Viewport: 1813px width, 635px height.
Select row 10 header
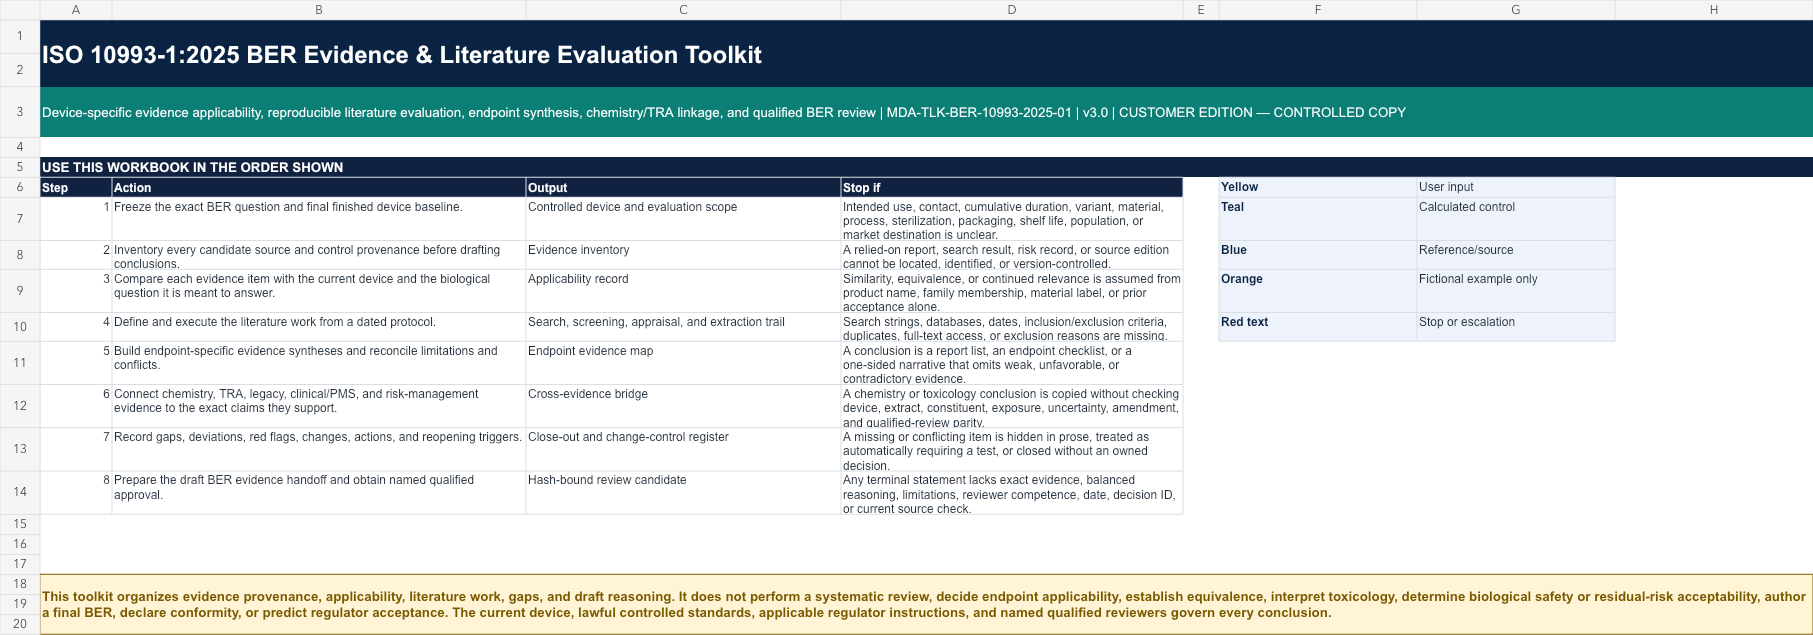(x=20, y=327)
